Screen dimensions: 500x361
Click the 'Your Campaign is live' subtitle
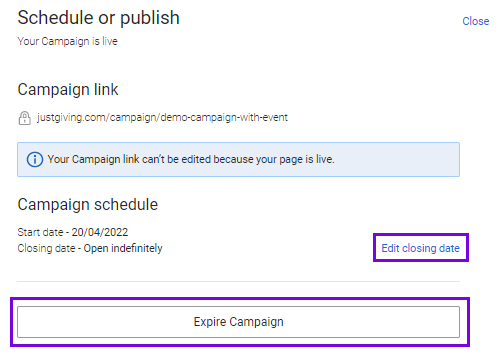(x=67, y=41)
